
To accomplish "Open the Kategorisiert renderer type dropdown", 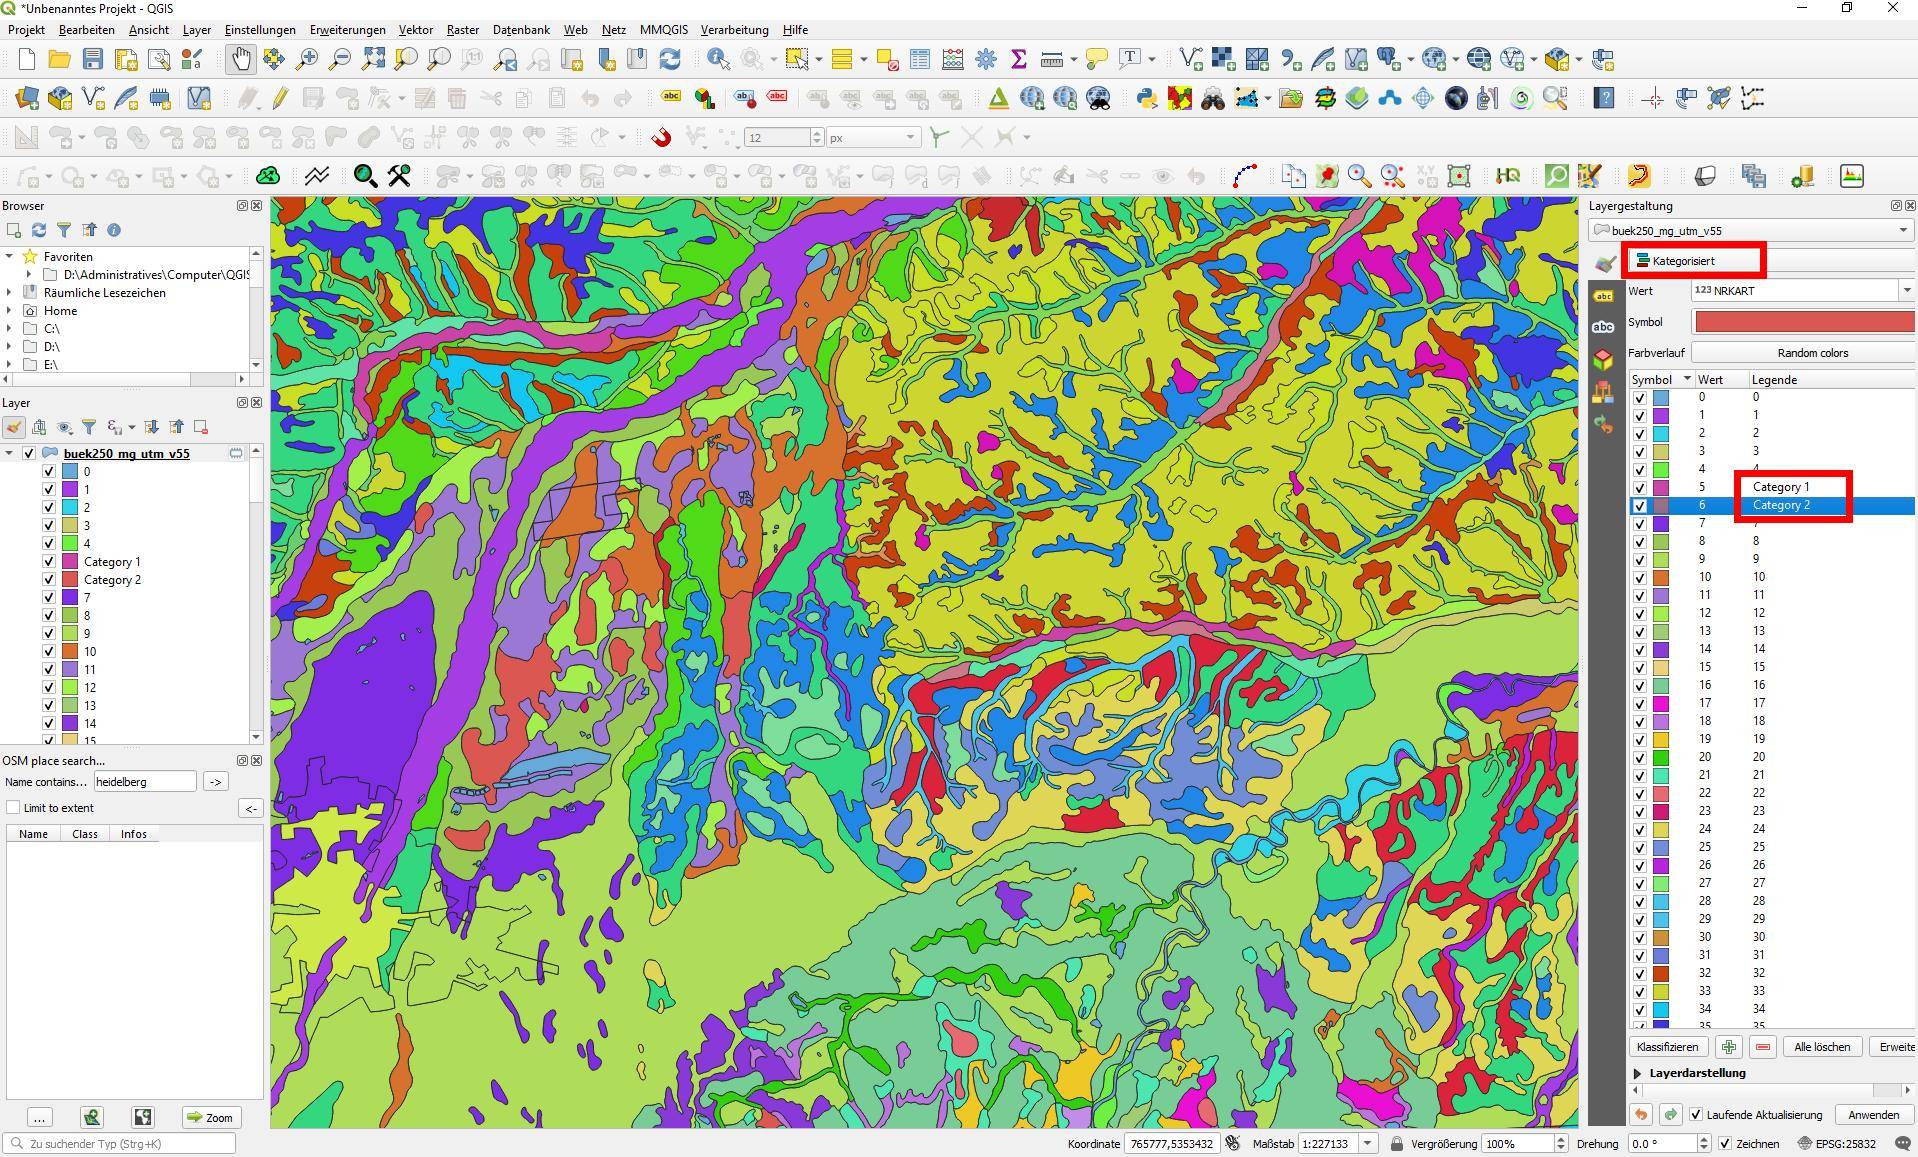I will (1770, 261).
